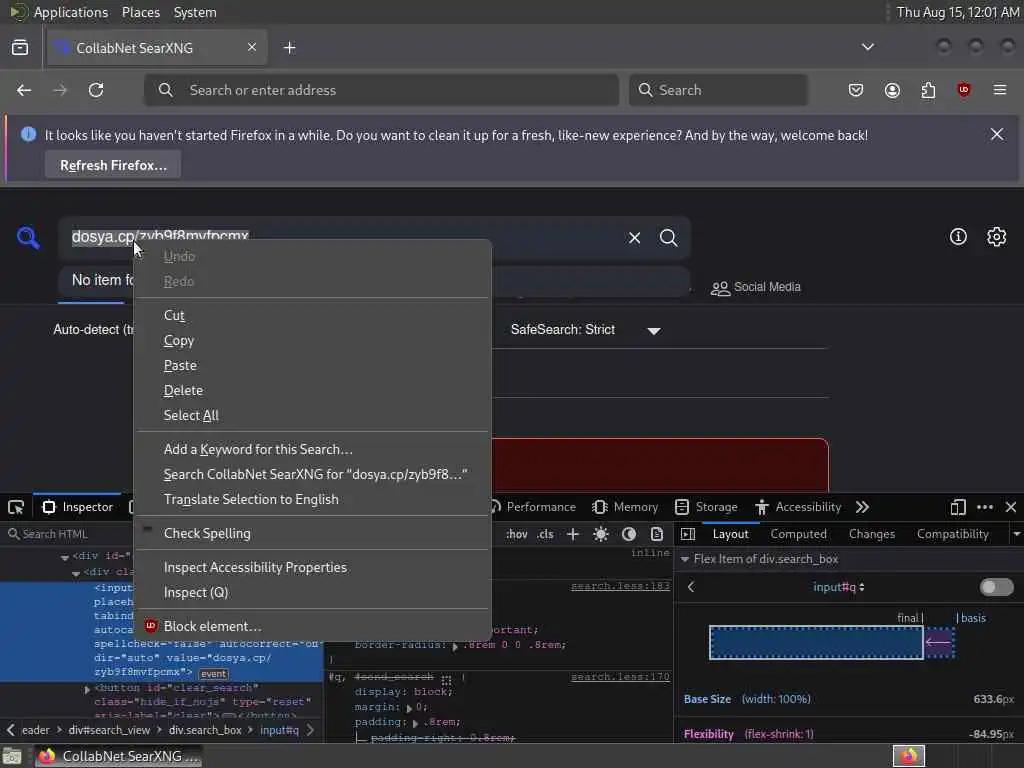Go back to flex container

click(x=691, y=587)
